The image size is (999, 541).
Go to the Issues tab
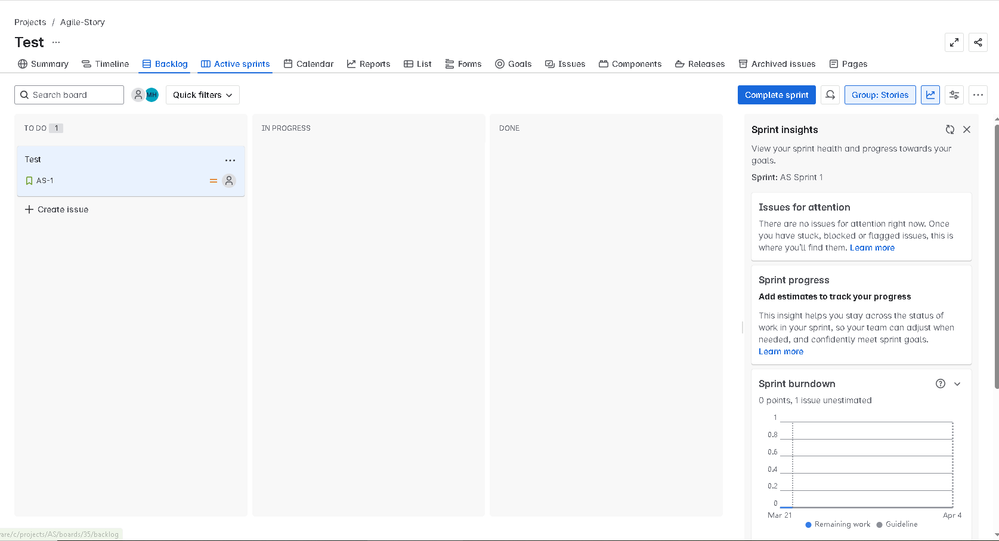pos(565,64)
